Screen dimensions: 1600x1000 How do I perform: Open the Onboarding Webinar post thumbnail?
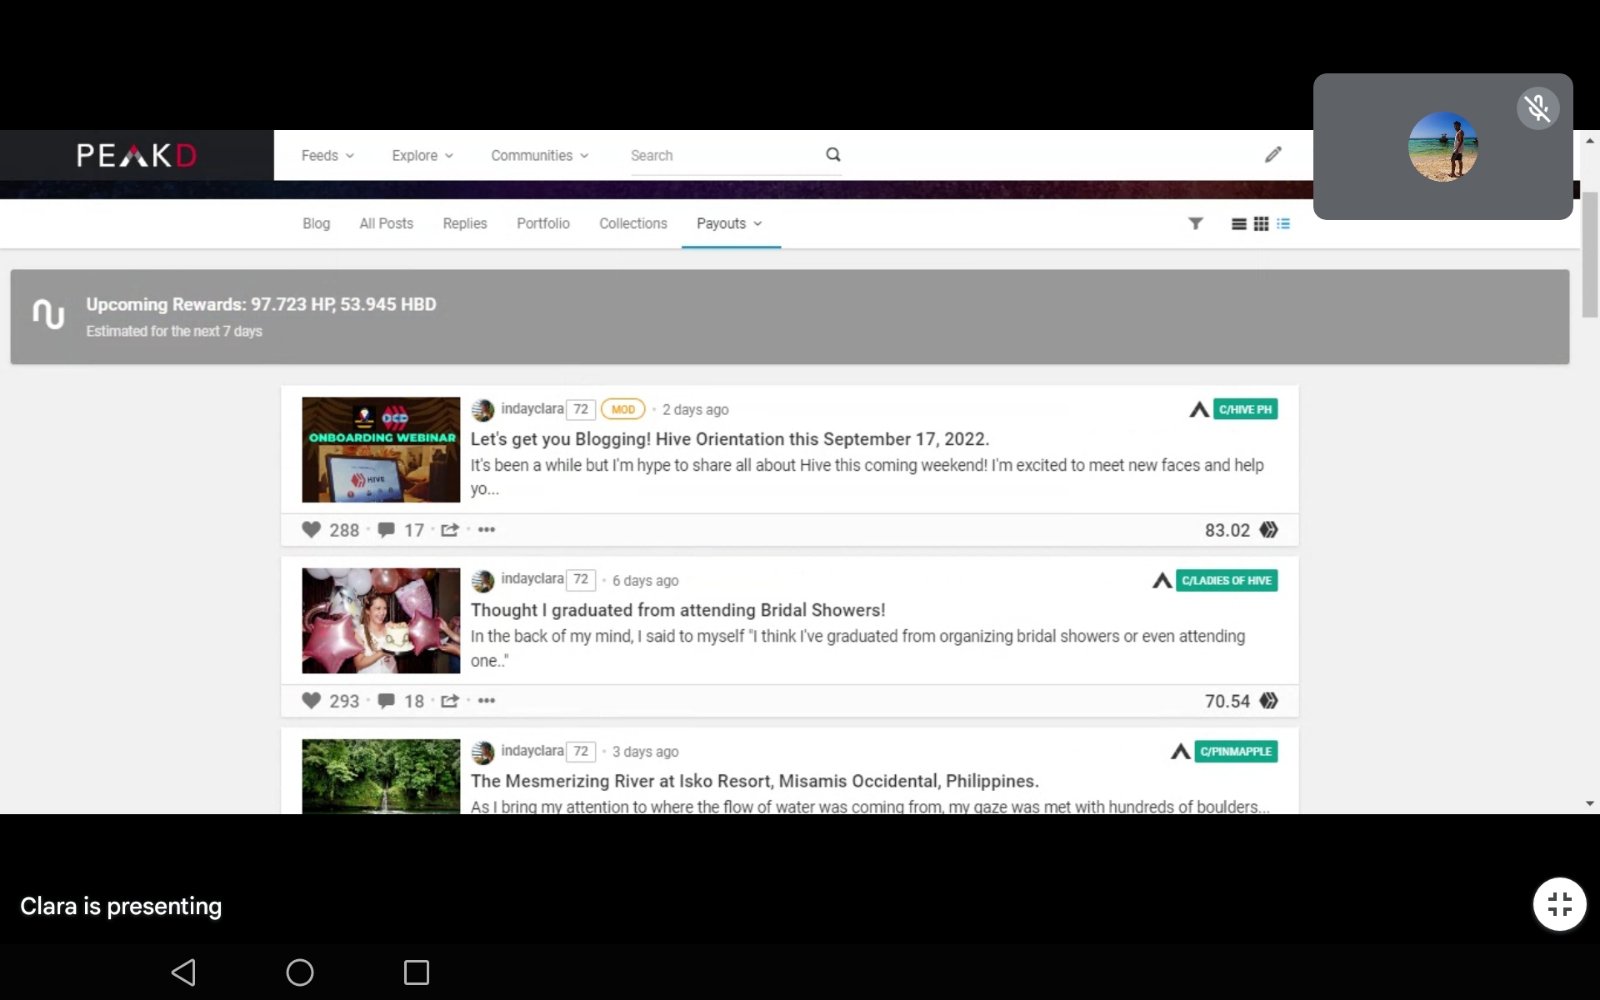pos(381,450)
